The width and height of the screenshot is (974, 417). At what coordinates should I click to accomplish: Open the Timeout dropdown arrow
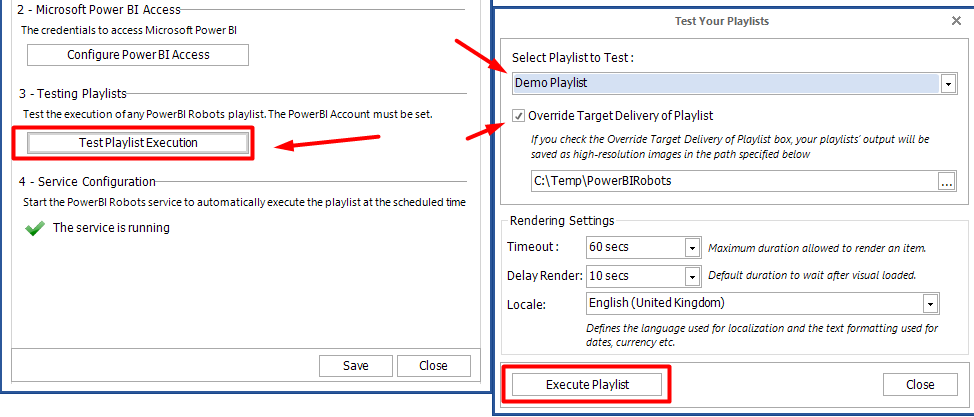(x=691, y=247)
